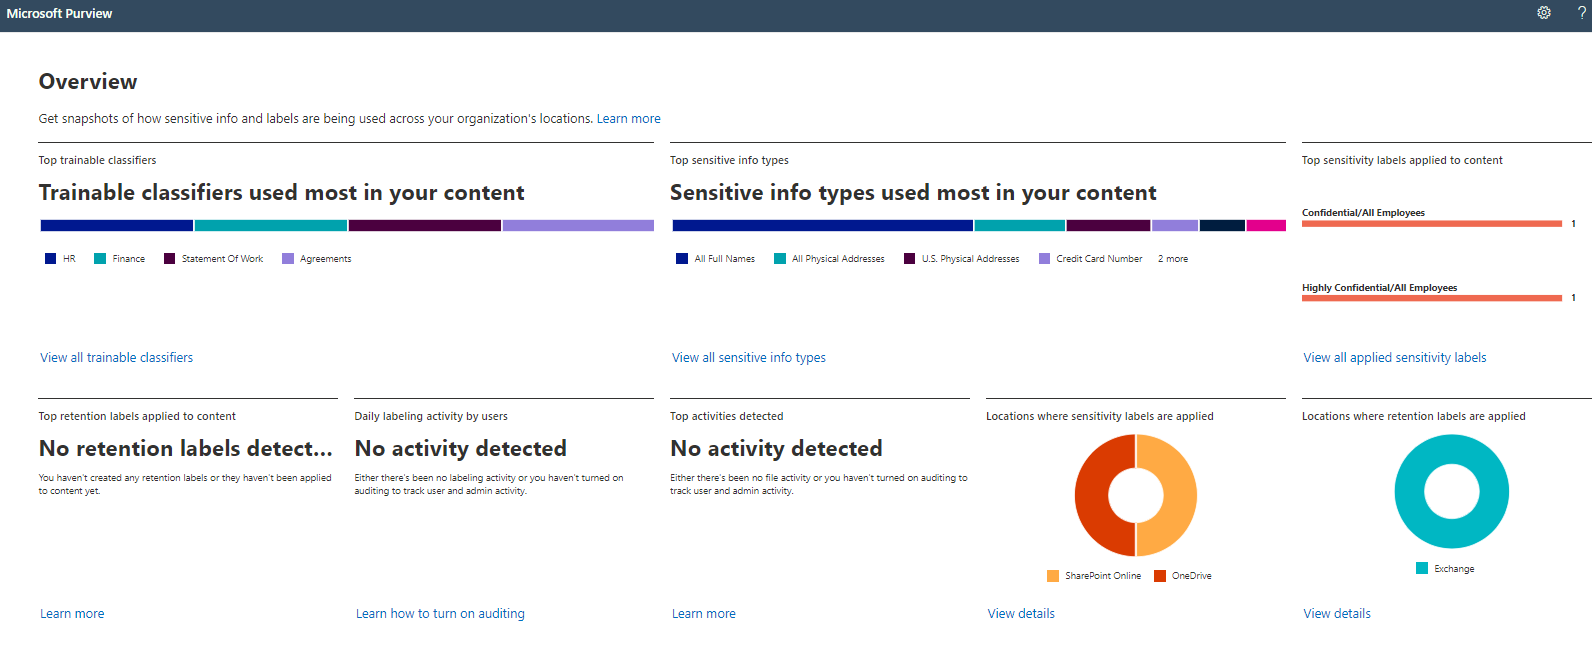Click the Microsoft Purview header title
The image size is (1592, 648).
coord(60,14)
